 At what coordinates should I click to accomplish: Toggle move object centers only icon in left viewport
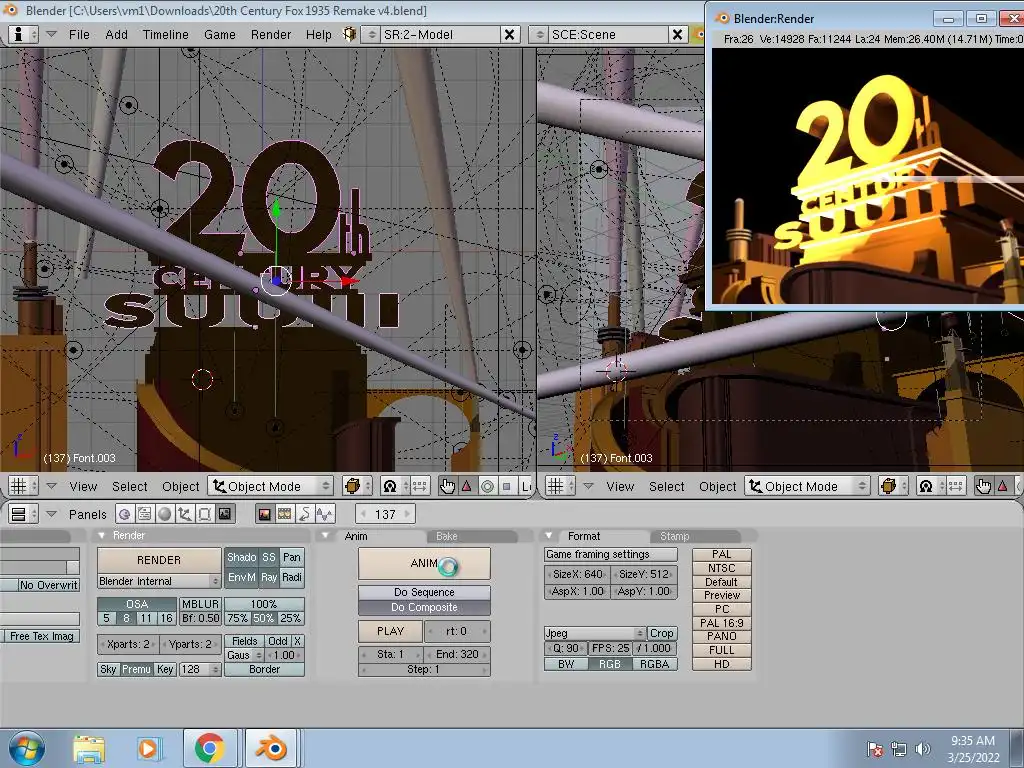(419, 486)
